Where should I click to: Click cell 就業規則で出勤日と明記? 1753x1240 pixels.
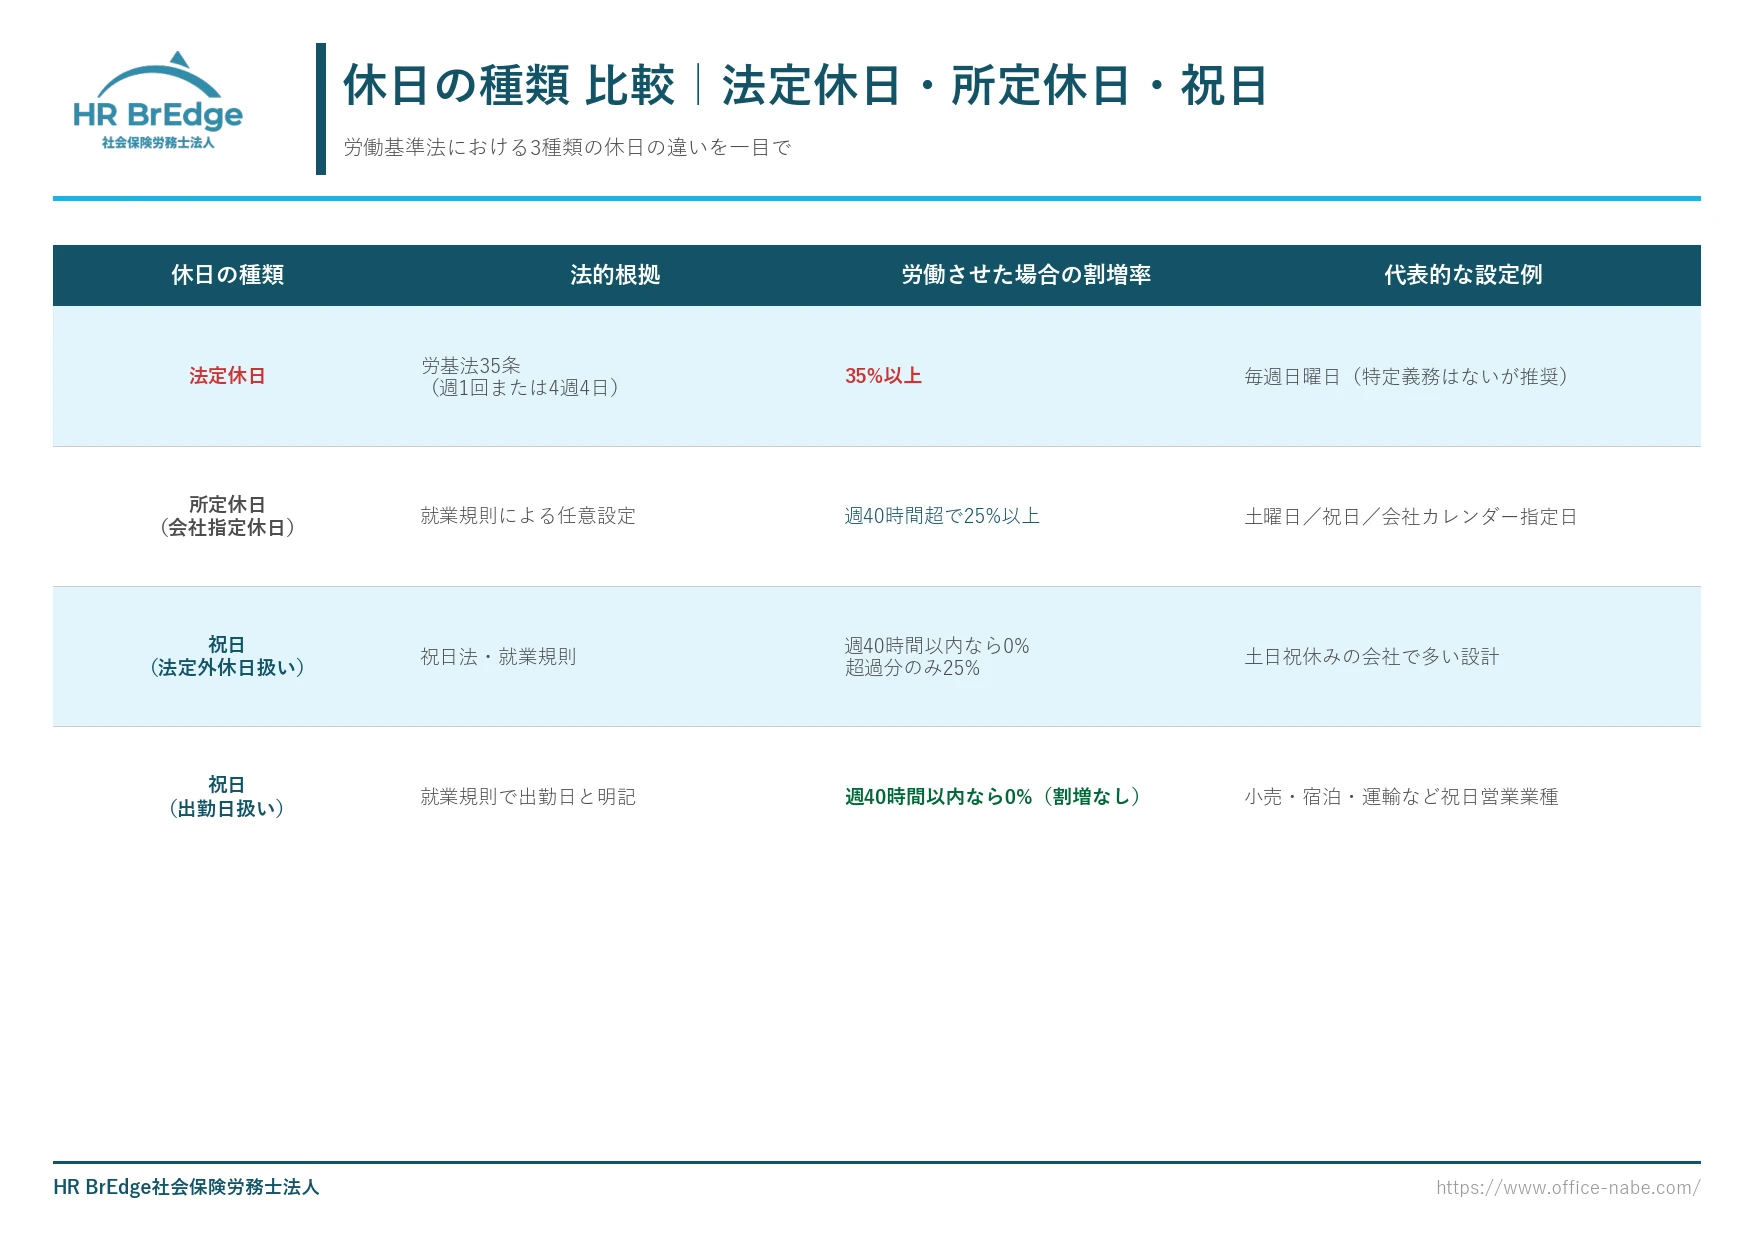click(528, 796)
